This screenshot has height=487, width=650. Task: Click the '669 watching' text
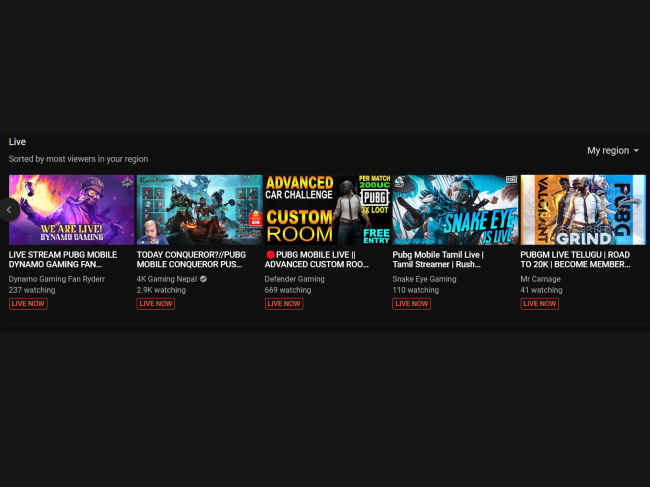pos(288,290)
